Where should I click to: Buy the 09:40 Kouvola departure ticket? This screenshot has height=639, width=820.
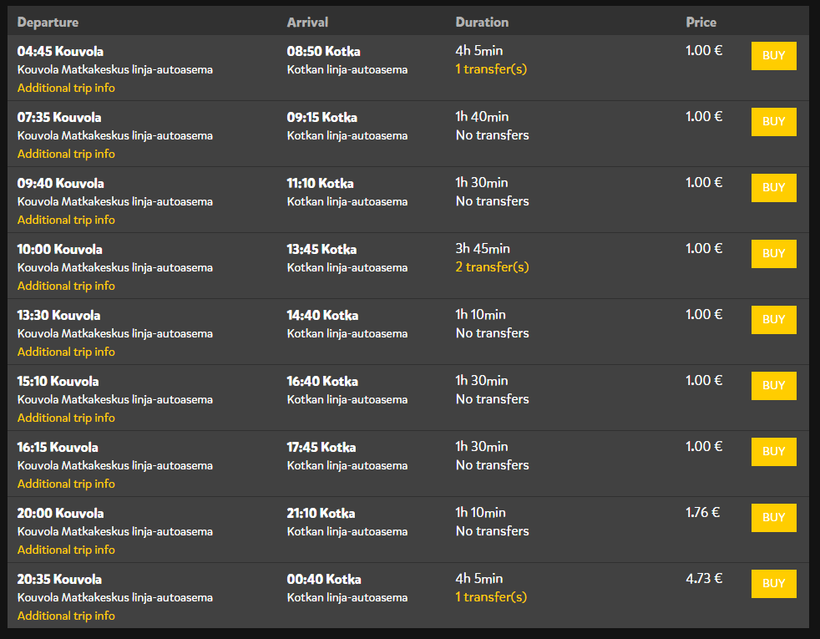[773, 188]
